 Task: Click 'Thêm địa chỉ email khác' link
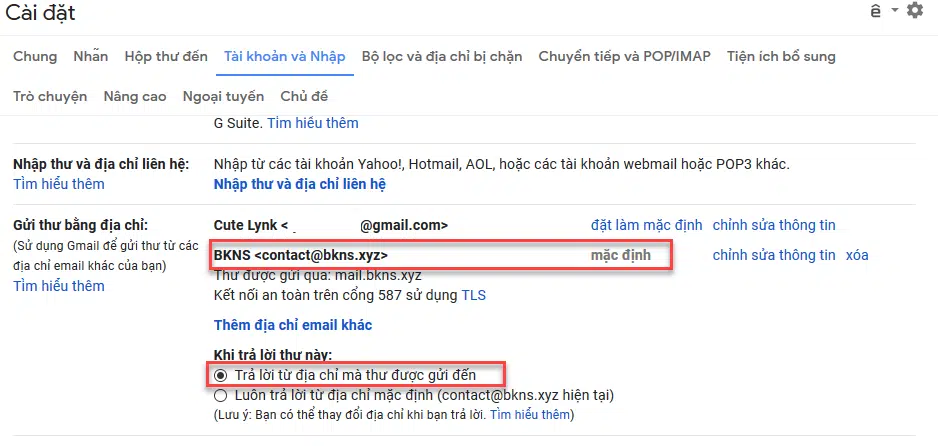coord(293,325)
